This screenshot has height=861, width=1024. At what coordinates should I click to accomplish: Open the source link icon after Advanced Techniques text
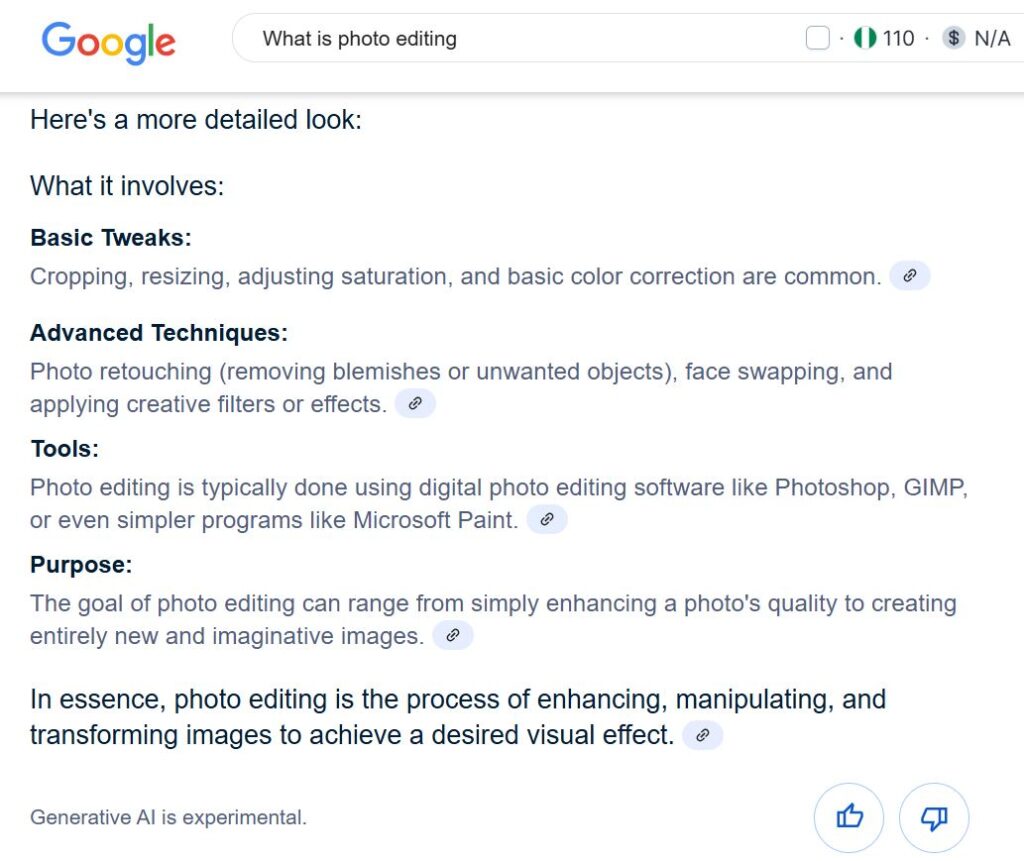click(415, 404)
